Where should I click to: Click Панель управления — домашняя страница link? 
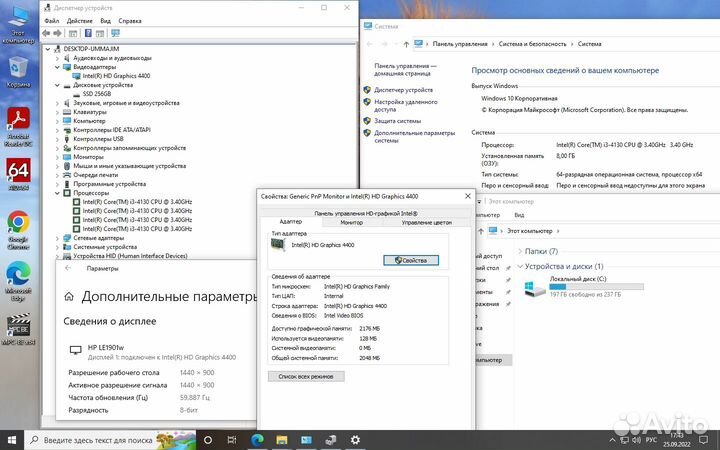405,69
